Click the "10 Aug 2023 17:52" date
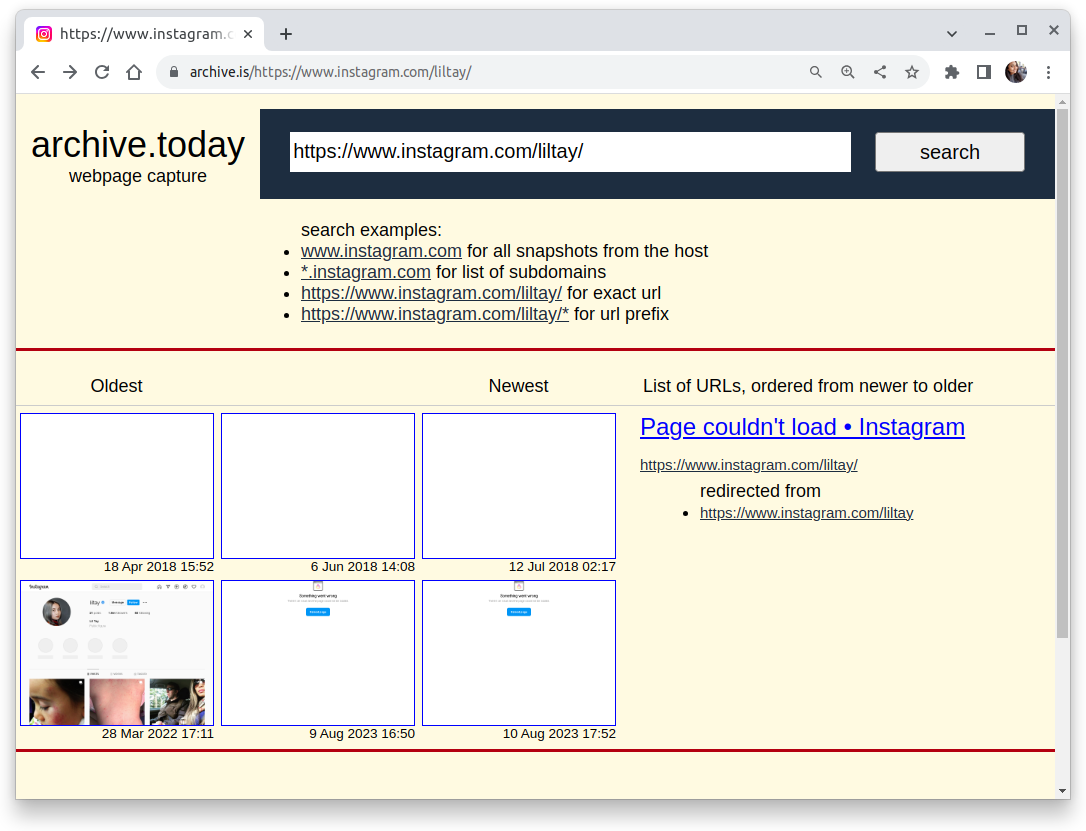This screenshot has width=1086, height=831. [x=559, y=733]
